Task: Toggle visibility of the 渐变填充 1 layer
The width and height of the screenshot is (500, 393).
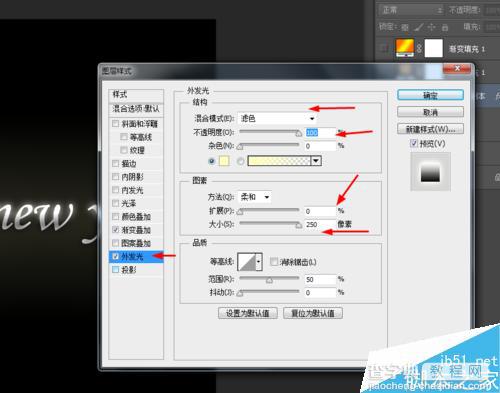Action: [x=384, y=49]
